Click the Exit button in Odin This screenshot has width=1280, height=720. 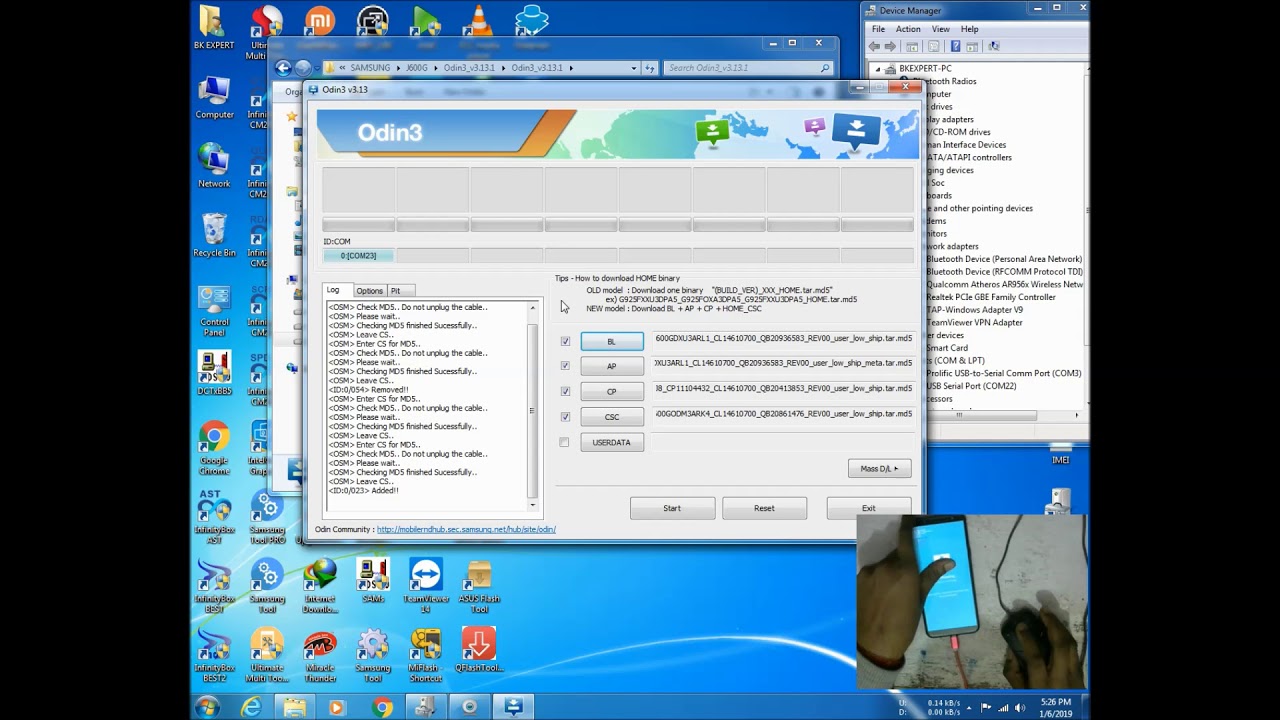point(869,508)
